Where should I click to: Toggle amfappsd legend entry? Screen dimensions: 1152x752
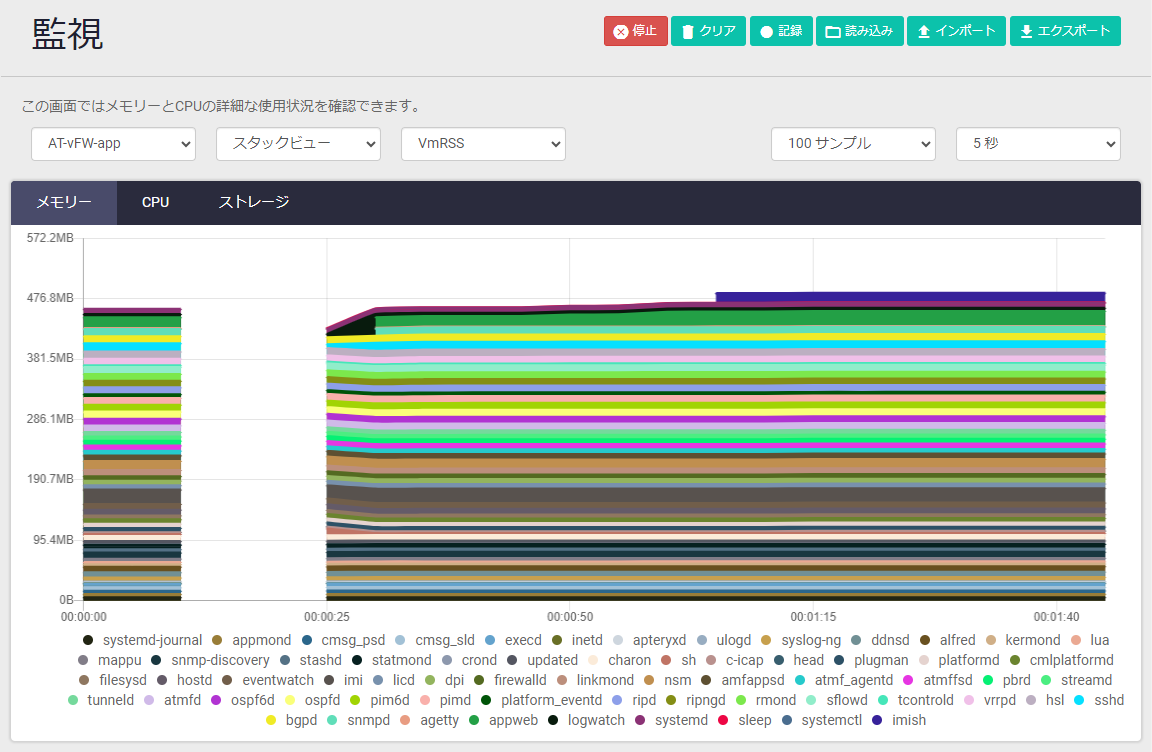tap(742, 679)
